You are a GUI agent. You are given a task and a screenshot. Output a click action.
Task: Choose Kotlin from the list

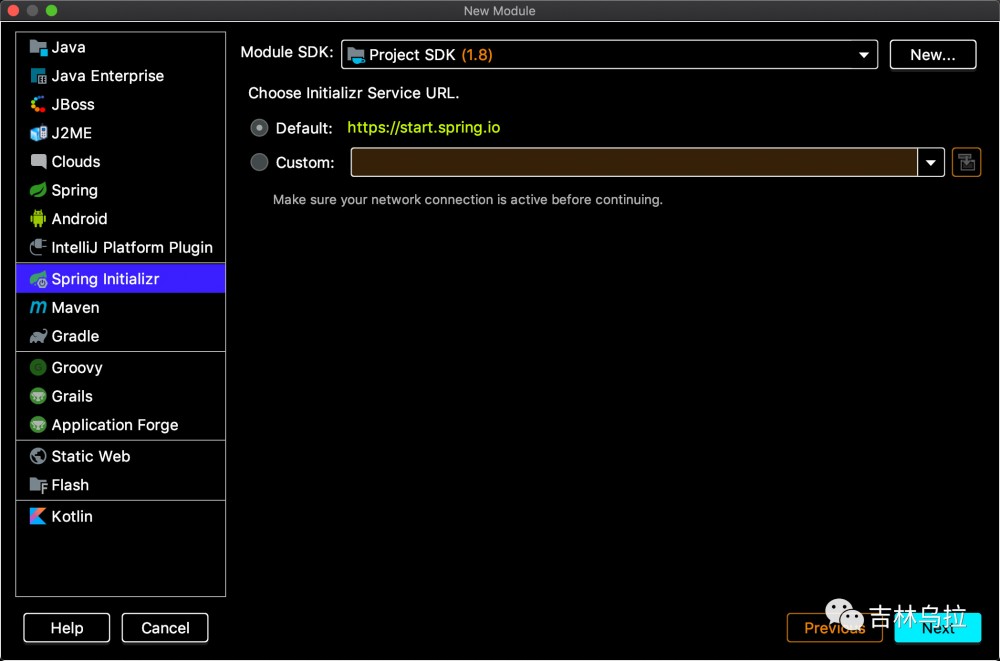point(121,516)
